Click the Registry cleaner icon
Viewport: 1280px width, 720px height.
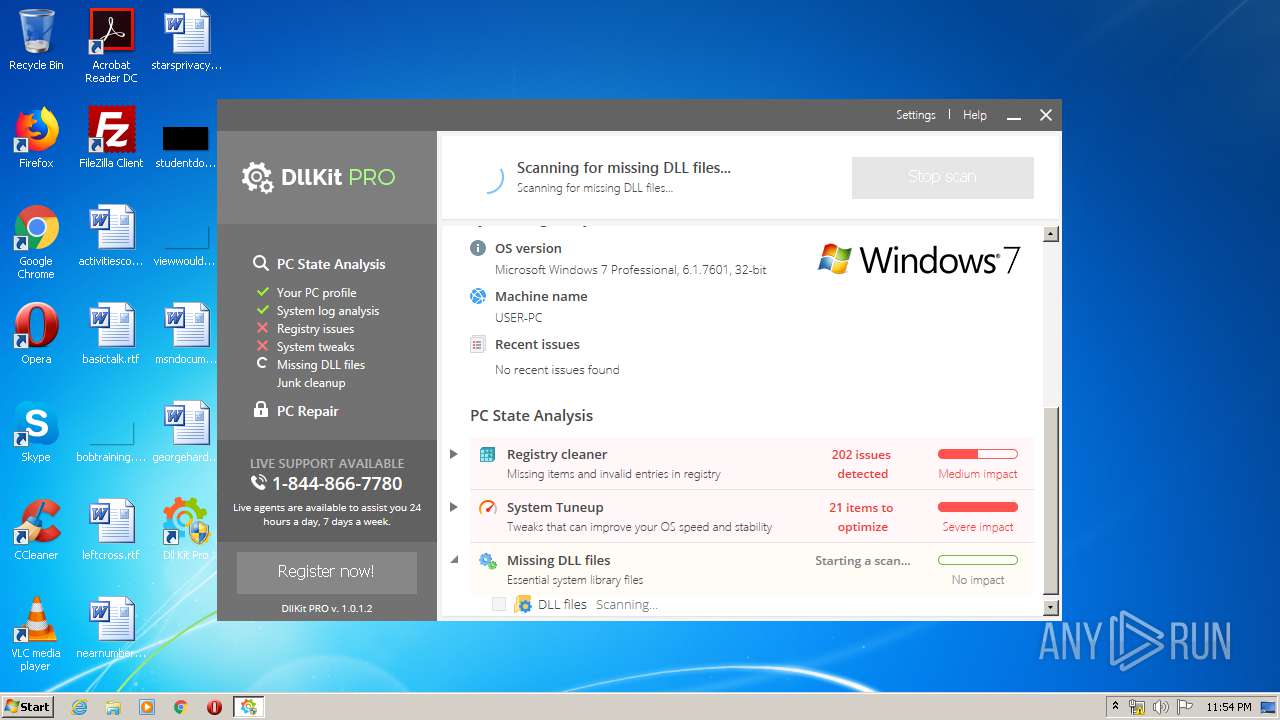(487, 454)
